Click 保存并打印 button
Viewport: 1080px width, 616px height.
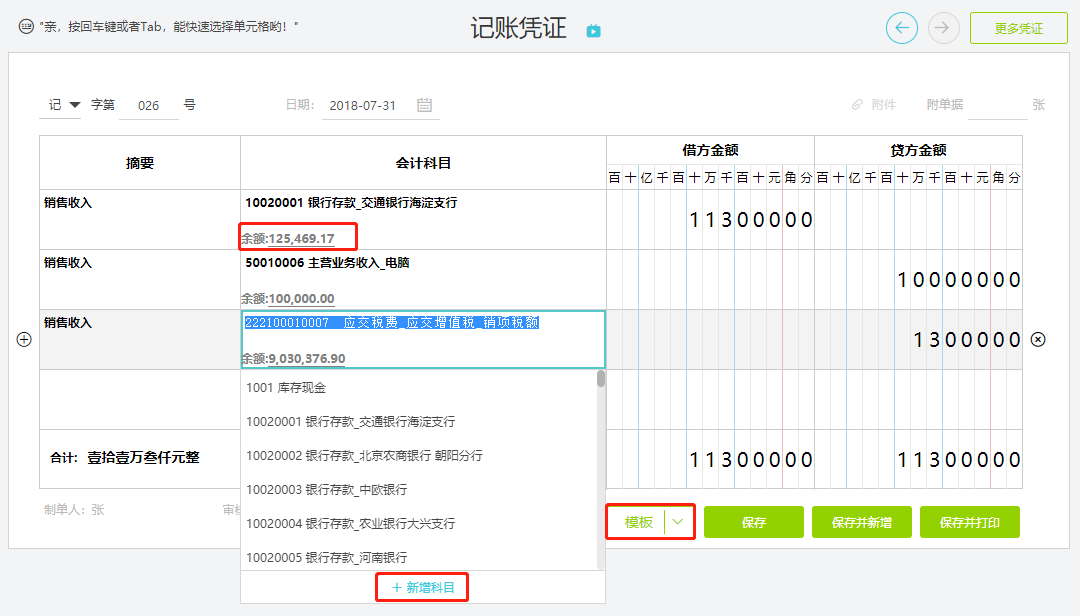click(x=970, y=522)
